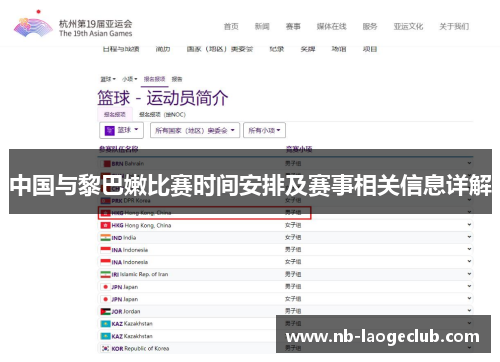Open 赛事 in the top navigation
The image size is (500, 362).
tap(293, 26)
